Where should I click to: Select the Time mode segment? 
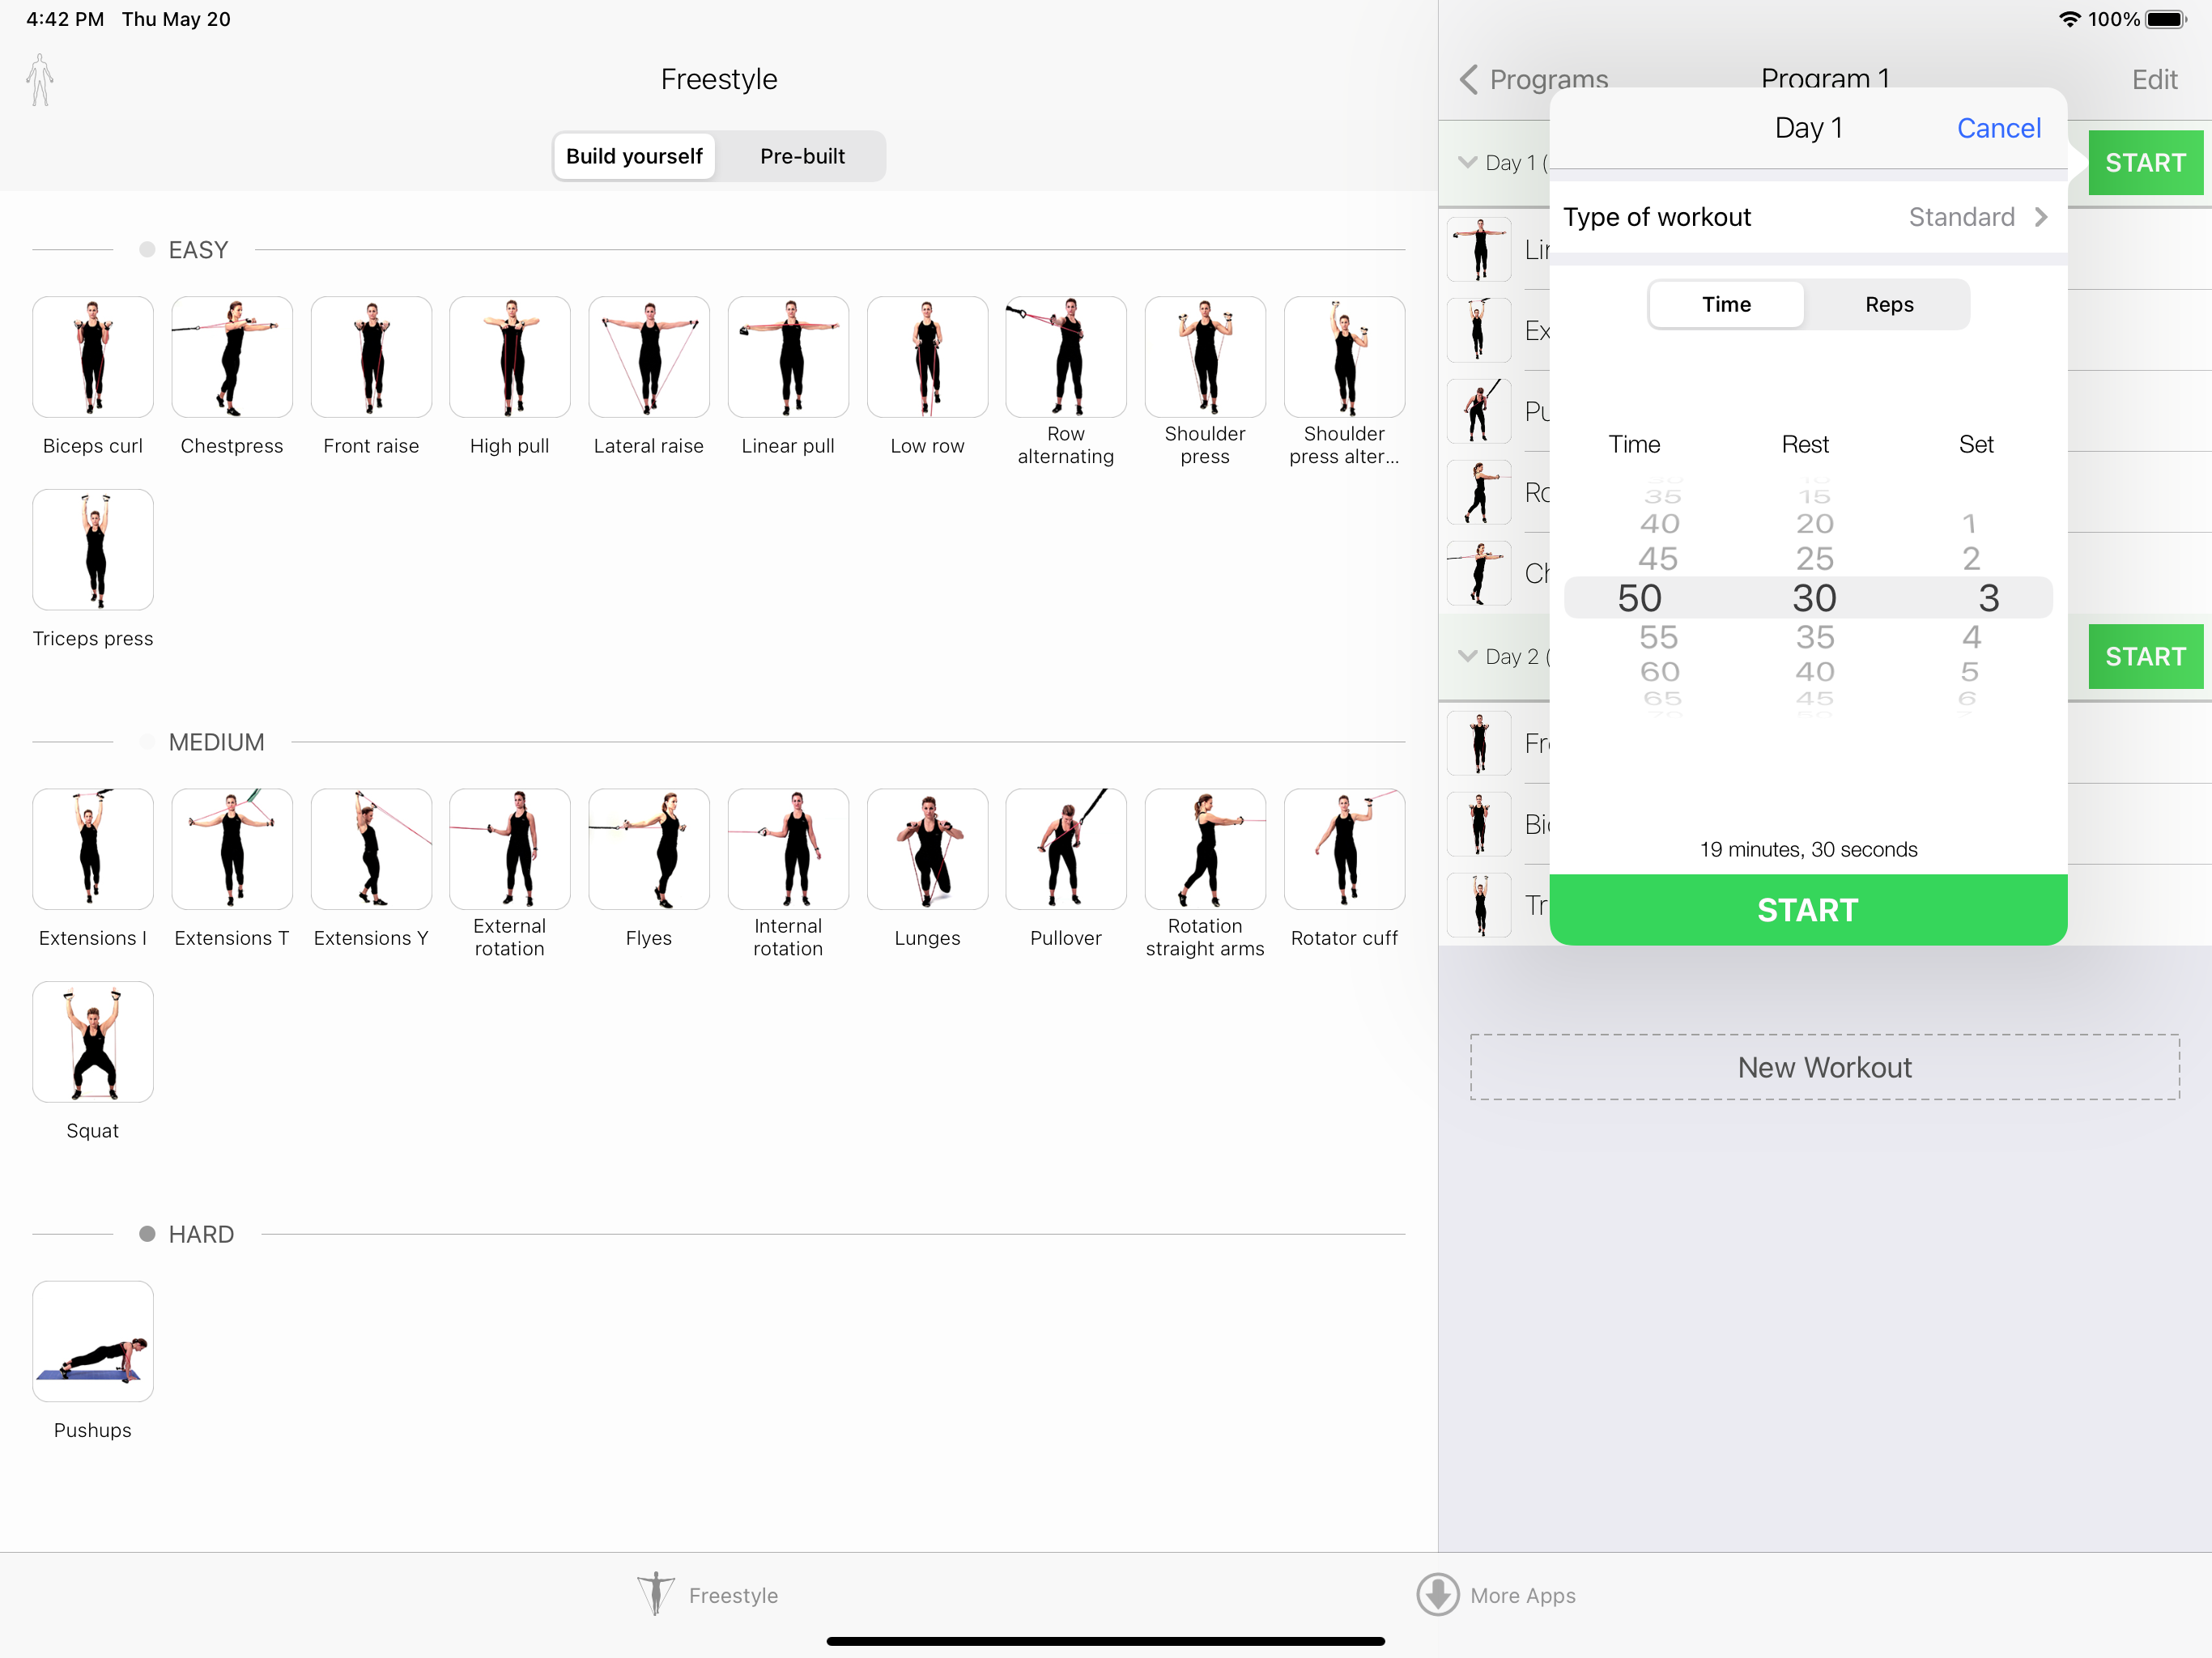coord(1726,305)
